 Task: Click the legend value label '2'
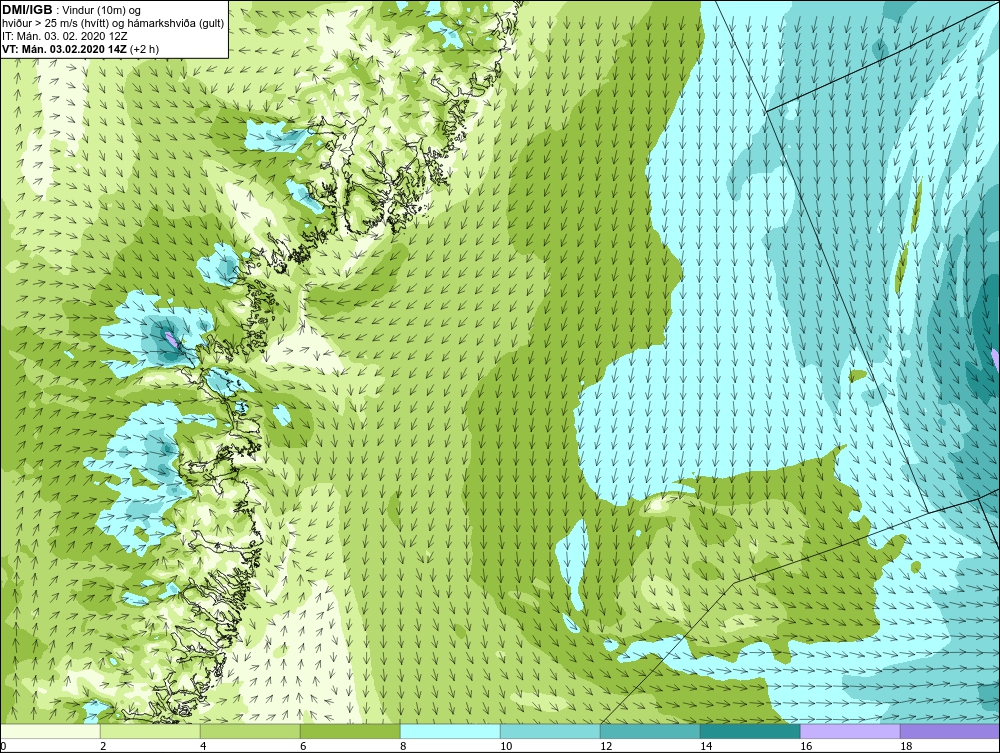point(103,746)
